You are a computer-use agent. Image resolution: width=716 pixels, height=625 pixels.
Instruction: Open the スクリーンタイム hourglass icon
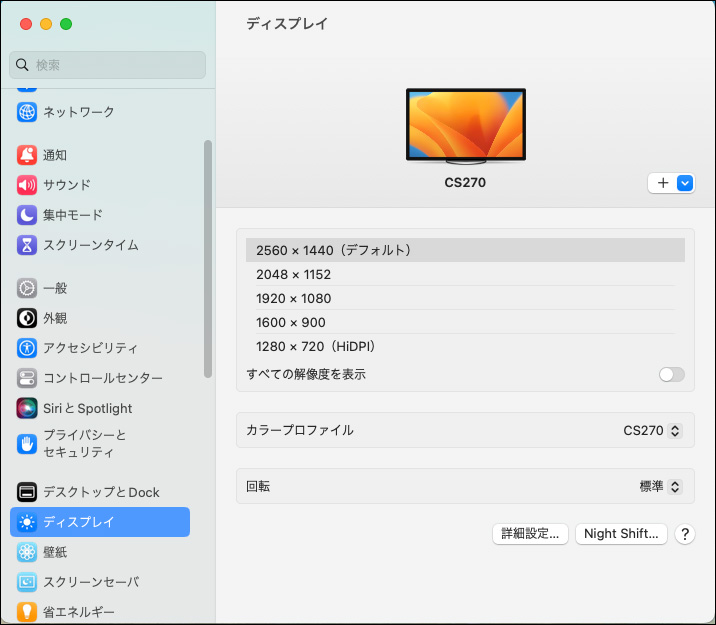pos(27,245)
